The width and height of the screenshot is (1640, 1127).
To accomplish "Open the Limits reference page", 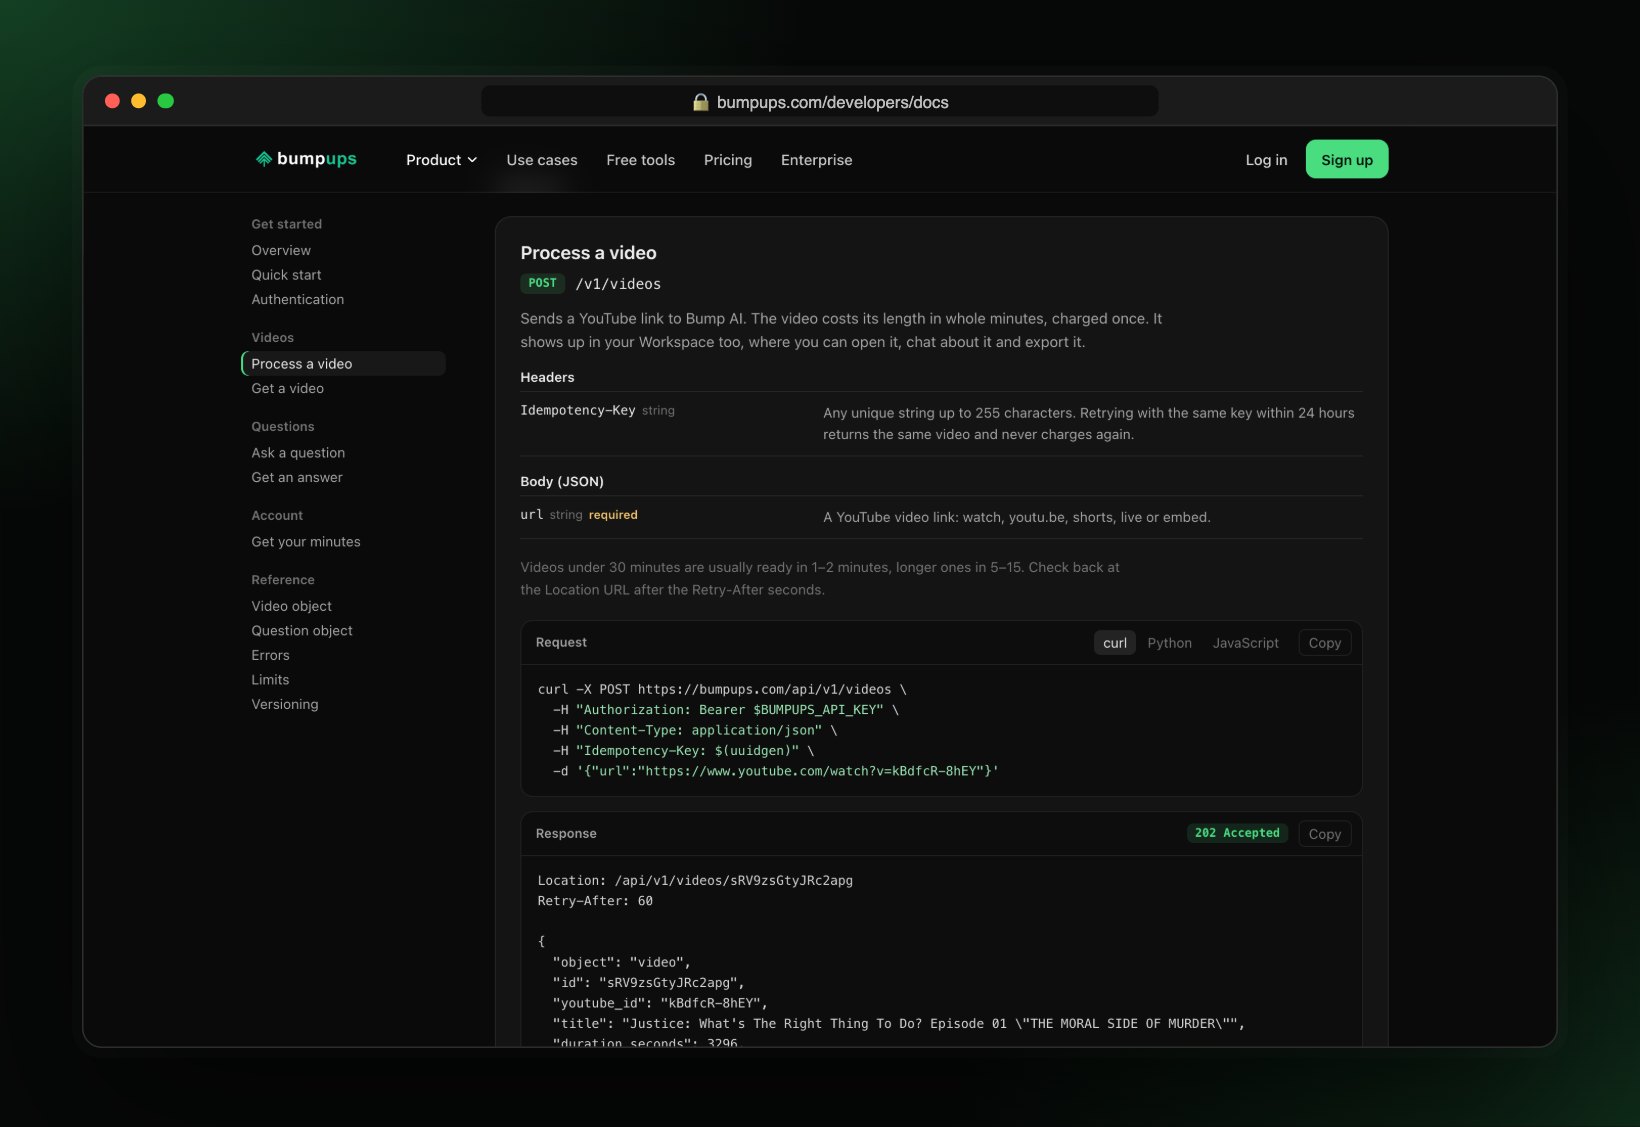I will 270,680.
